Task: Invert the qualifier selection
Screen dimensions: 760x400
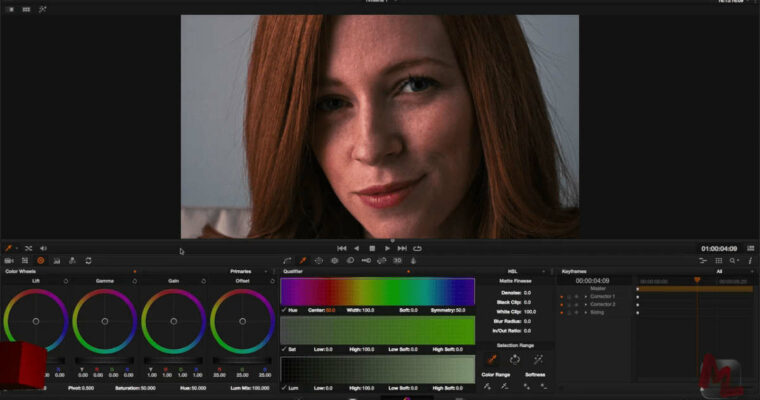Action: (515, 359)
